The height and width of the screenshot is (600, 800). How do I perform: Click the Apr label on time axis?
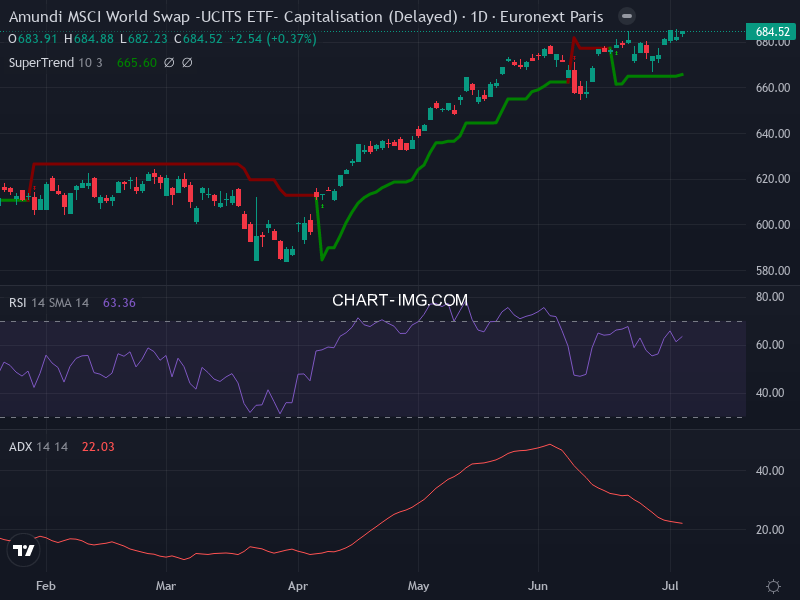point(298,586)
